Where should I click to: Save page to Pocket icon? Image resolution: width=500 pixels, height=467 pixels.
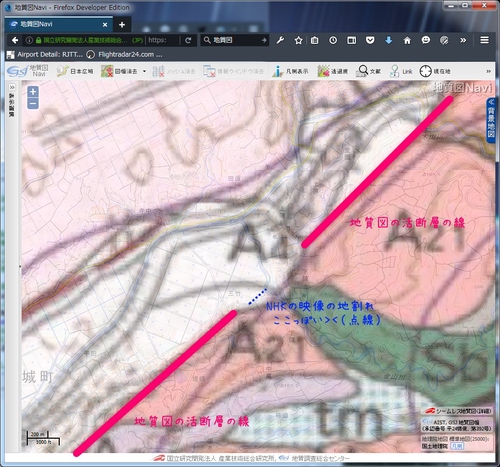(370, 40)
